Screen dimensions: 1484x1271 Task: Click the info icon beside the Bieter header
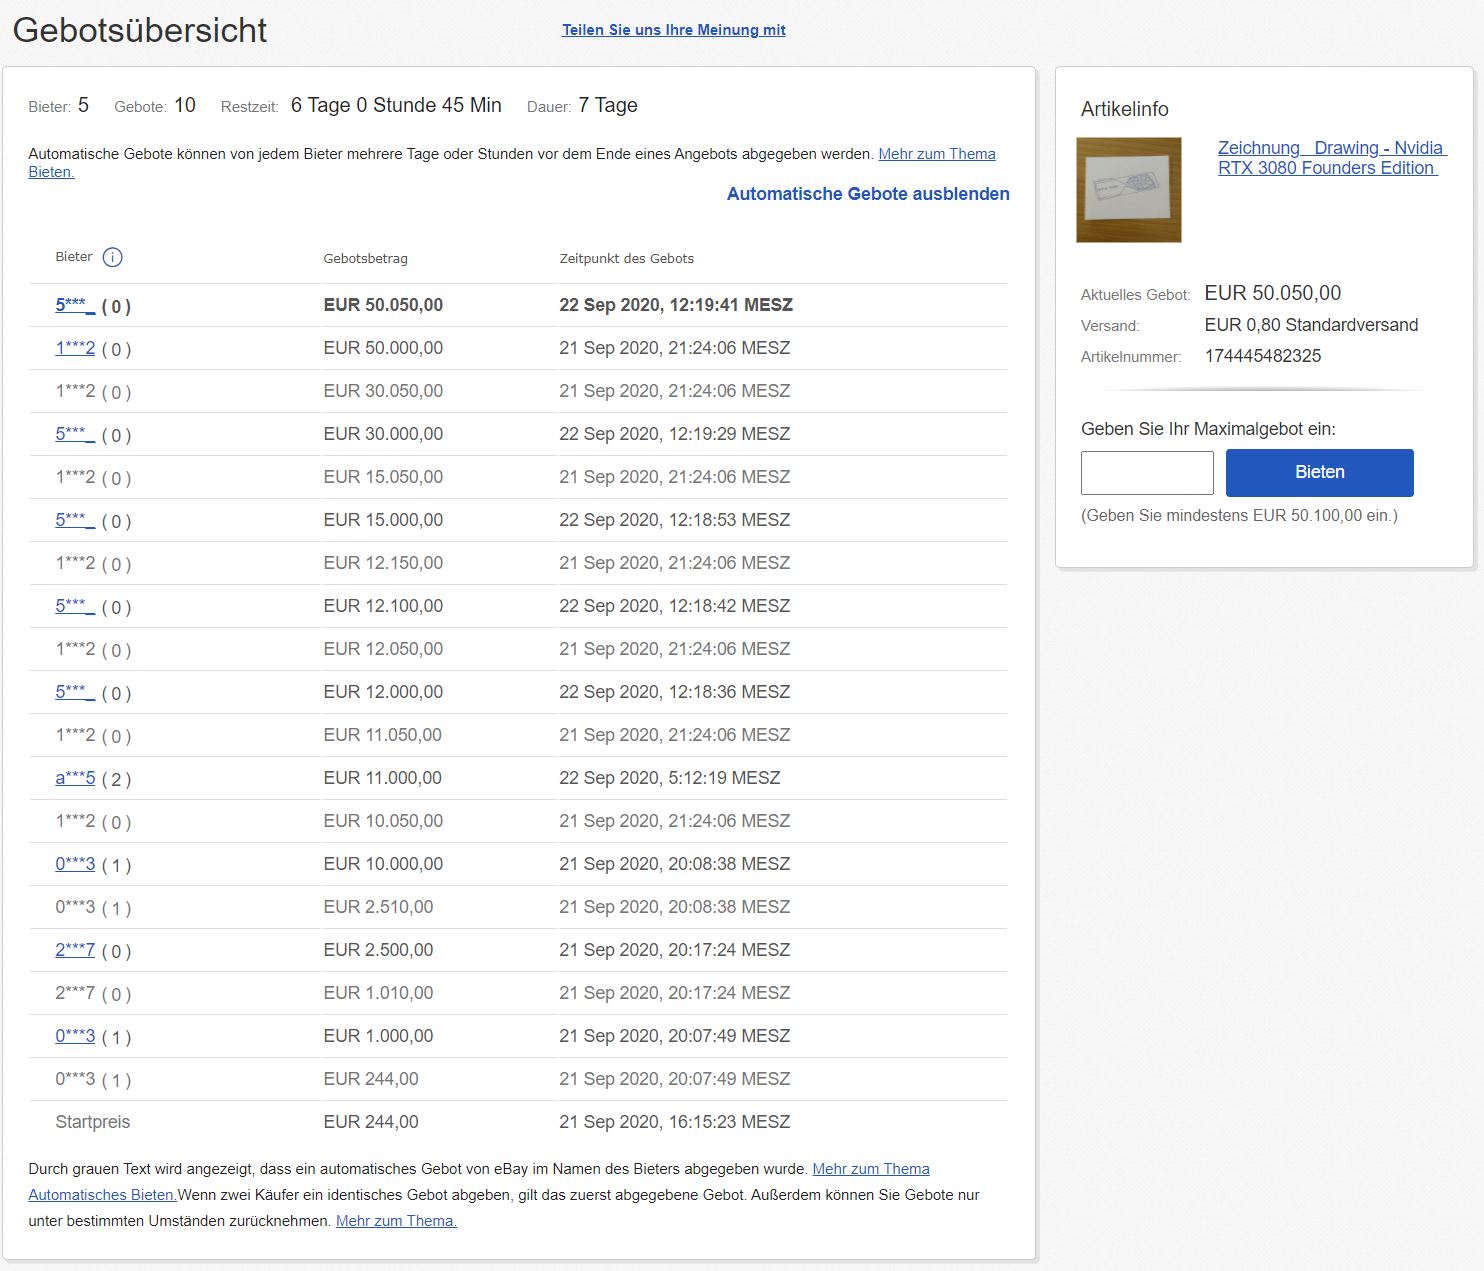click(113, 257)
